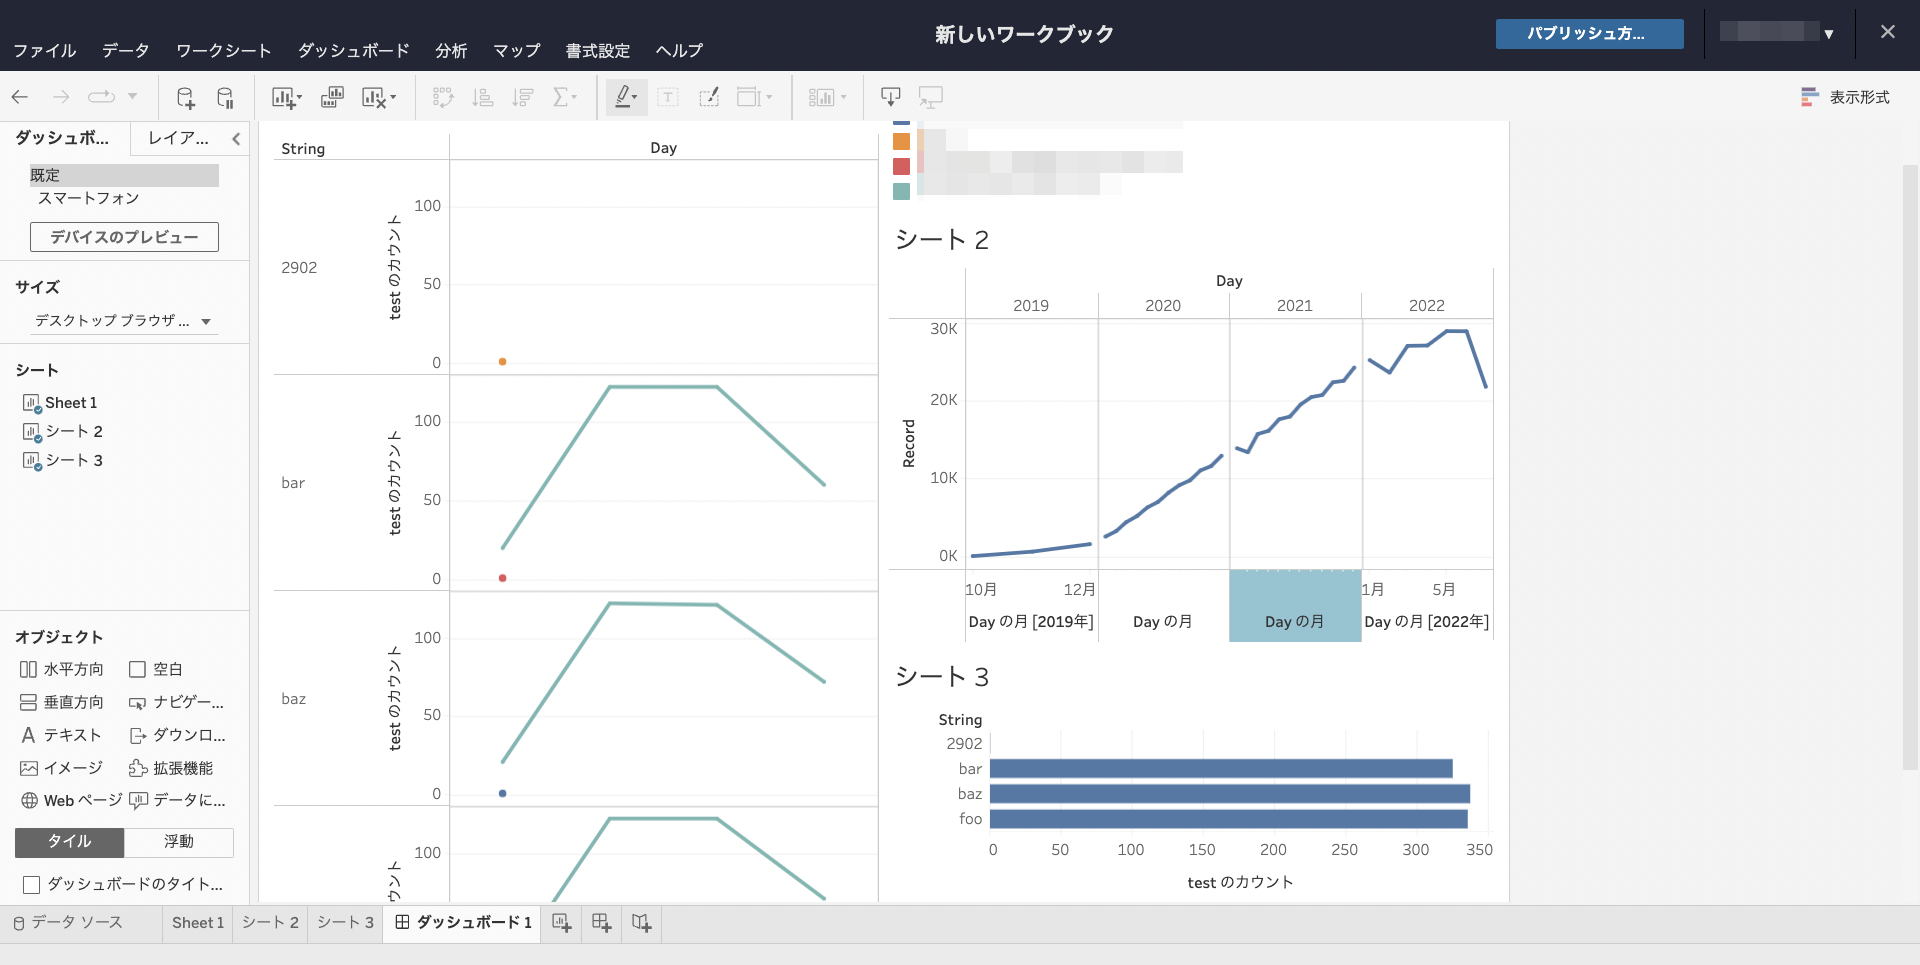Click the download icon in toolbar
This screenshot has height=965, width=1920.
890,97
